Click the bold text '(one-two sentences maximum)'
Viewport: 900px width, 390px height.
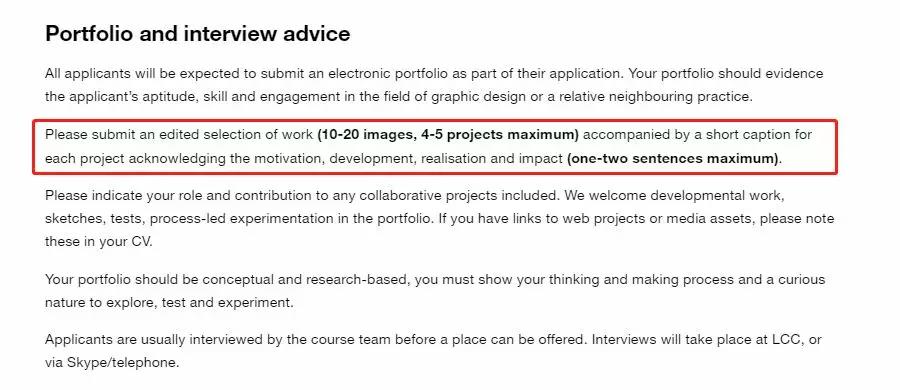point(673,158)
